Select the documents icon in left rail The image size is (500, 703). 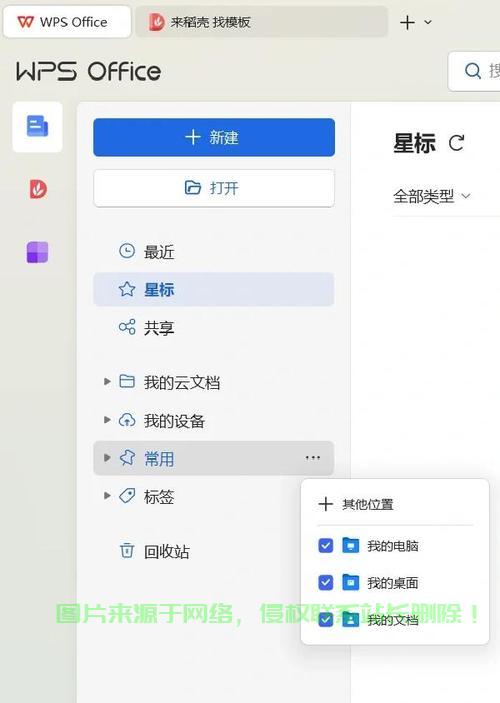pyautogui.click(x=37, y=126)
